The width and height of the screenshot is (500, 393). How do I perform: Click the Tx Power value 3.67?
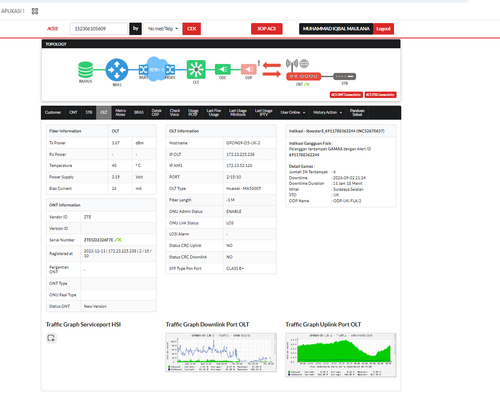(x=116, y=143)
